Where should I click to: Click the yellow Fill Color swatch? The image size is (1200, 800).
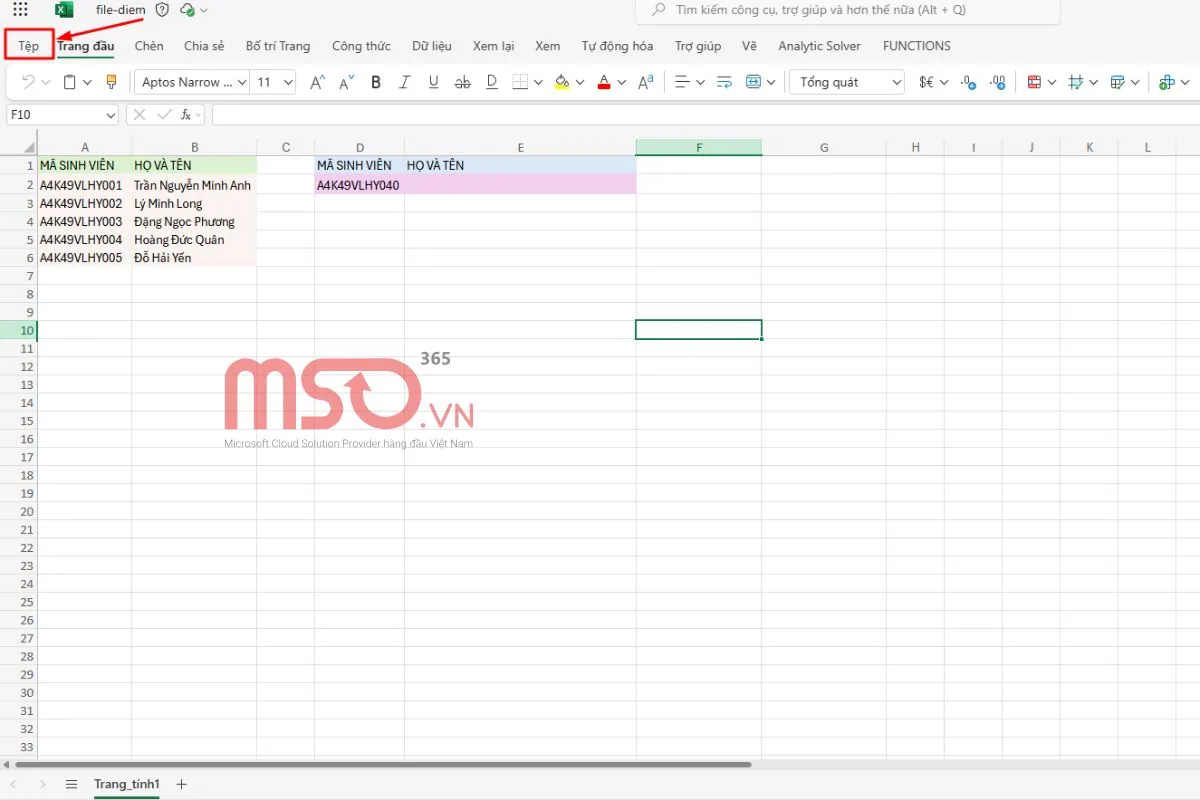pos(562,82)
